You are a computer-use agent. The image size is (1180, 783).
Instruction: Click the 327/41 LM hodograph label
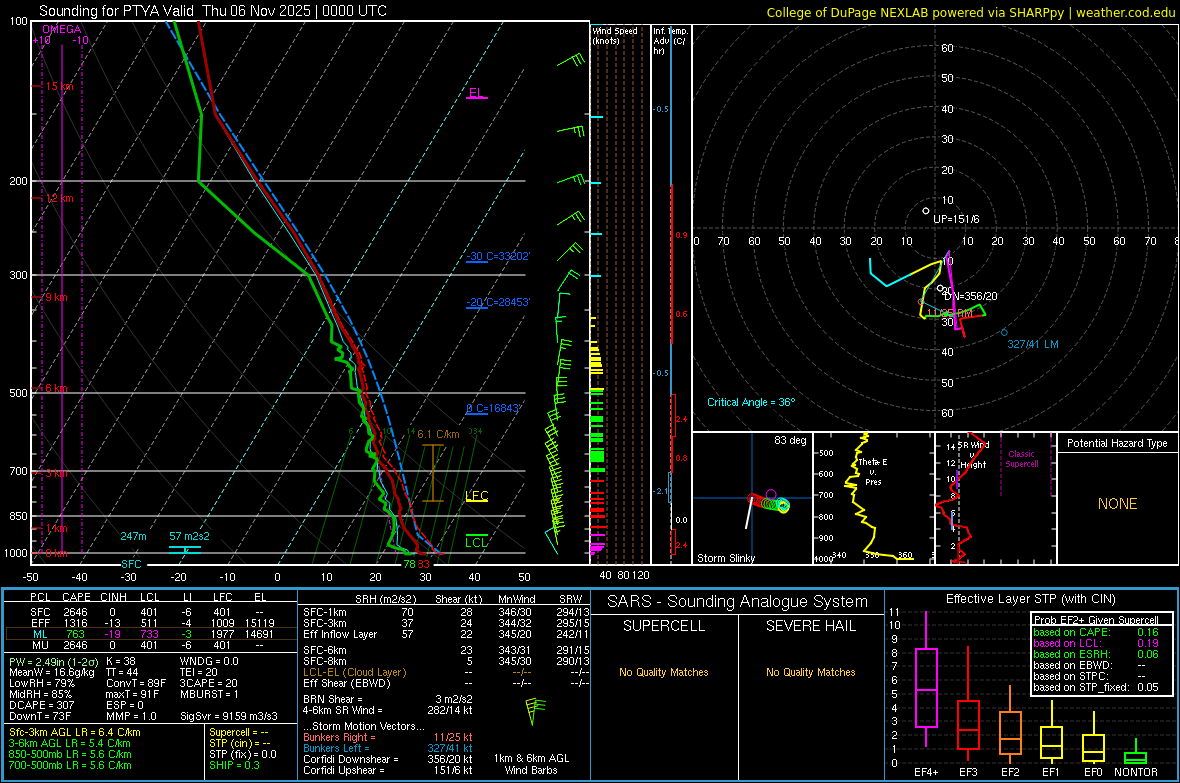coord(1032,344)
